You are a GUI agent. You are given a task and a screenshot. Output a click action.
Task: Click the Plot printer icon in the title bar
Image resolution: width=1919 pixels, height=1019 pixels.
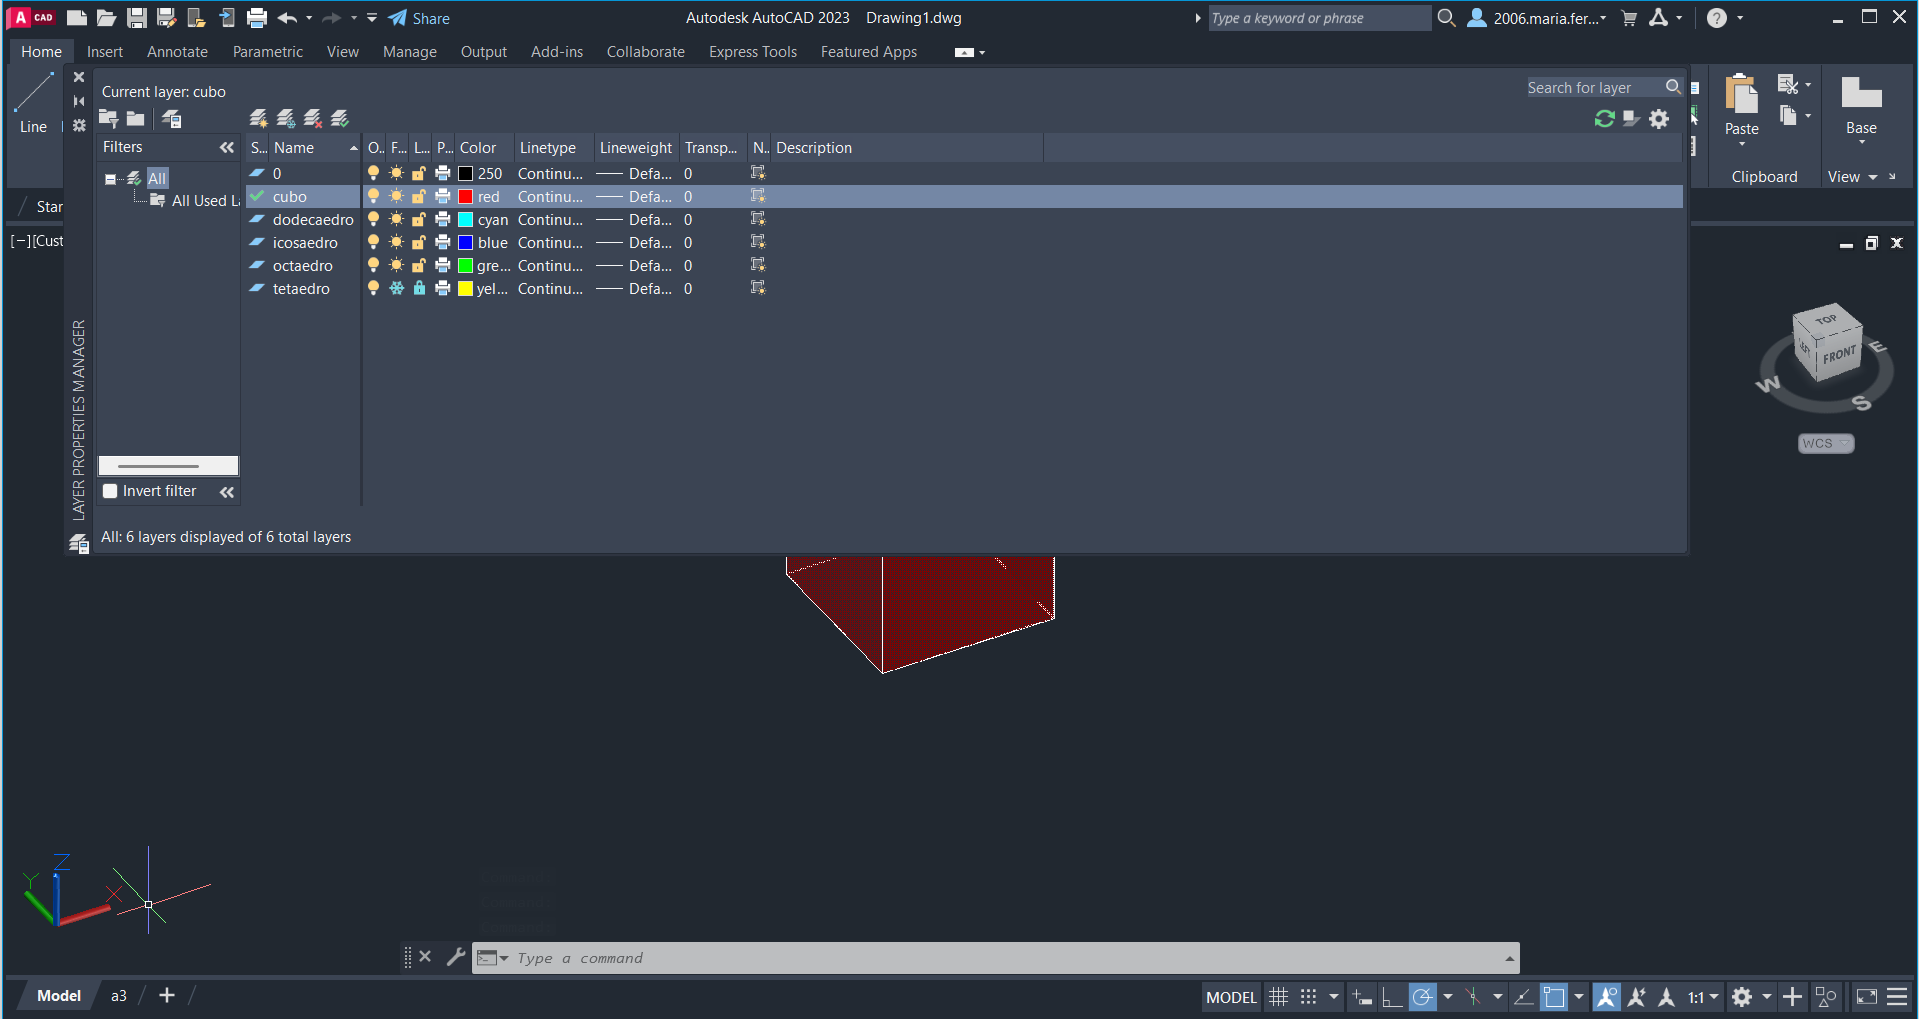point(257,18)
